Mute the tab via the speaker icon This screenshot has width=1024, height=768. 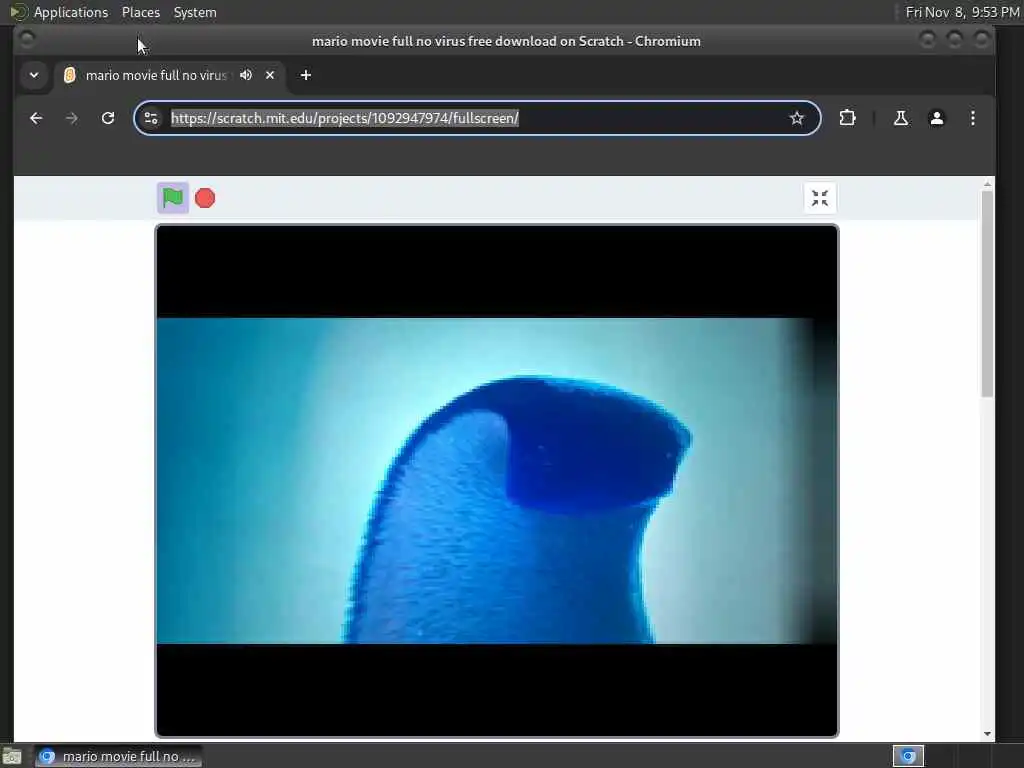[246, 75]
